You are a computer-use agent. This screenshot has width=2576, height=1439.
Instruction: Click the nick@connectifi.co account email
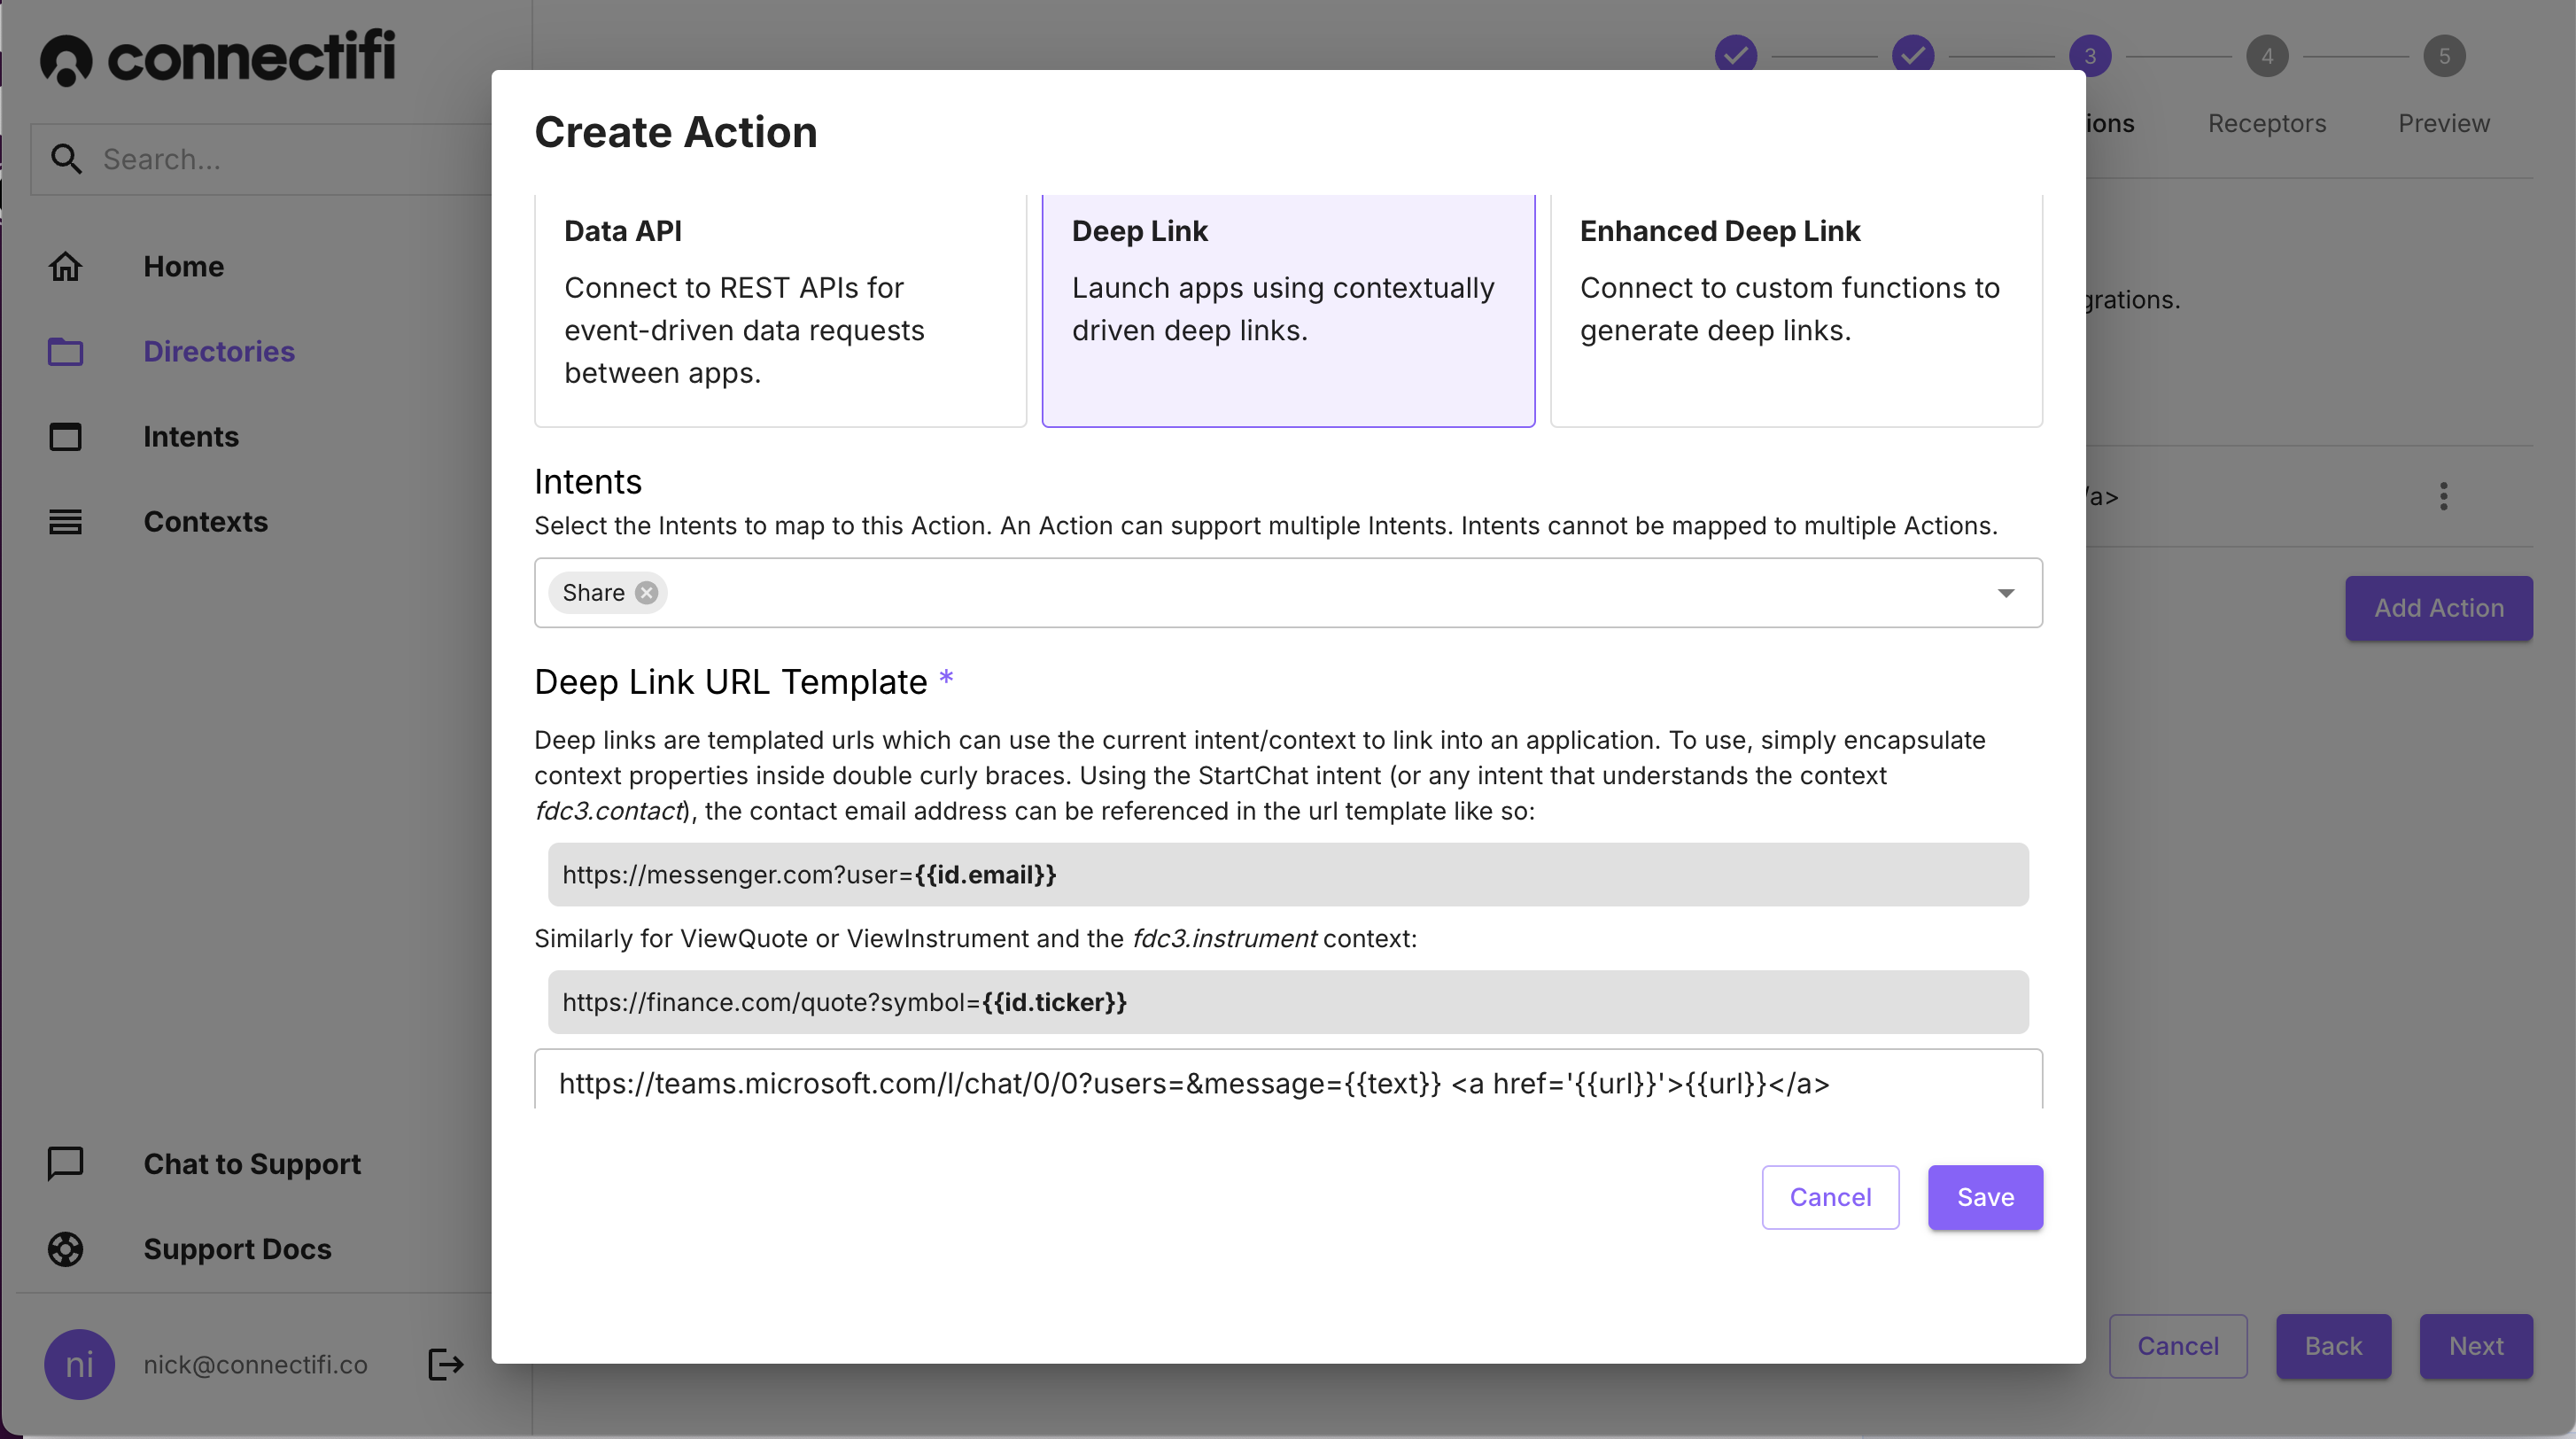pyautogui.click(x=255, y=1365)
